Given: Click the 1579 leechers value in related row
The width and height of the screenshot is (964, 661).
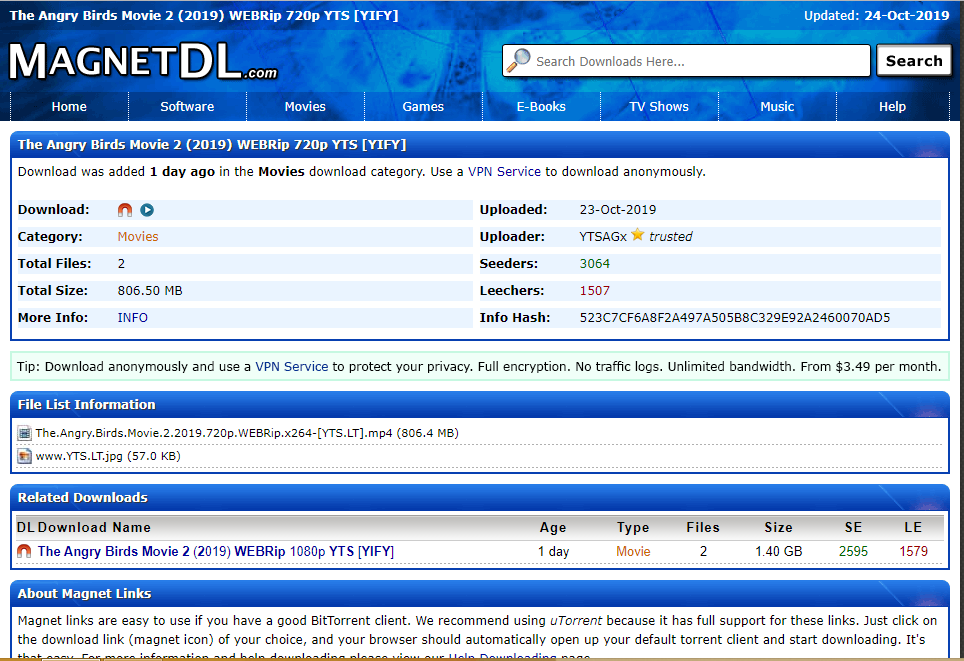Looking at the screenshot, I should 914,552.
